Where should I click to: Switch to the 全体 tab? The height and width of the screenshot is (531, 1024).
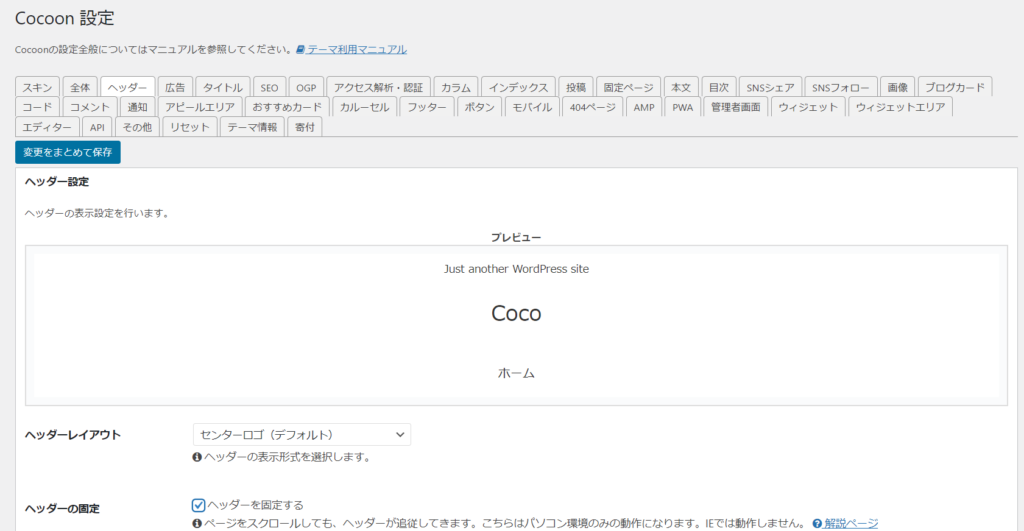pyautogui.click(x=80, y=87)
